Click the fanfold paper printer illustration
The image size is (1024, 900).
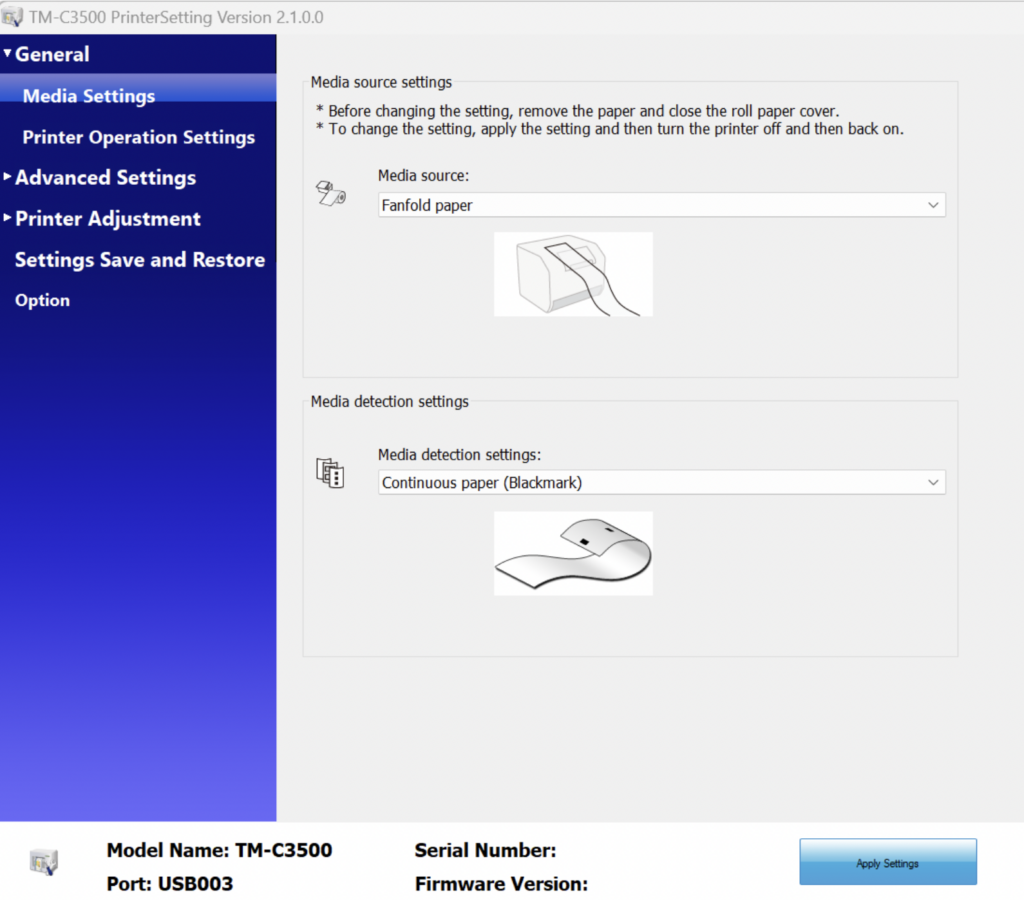pos(573,274)
